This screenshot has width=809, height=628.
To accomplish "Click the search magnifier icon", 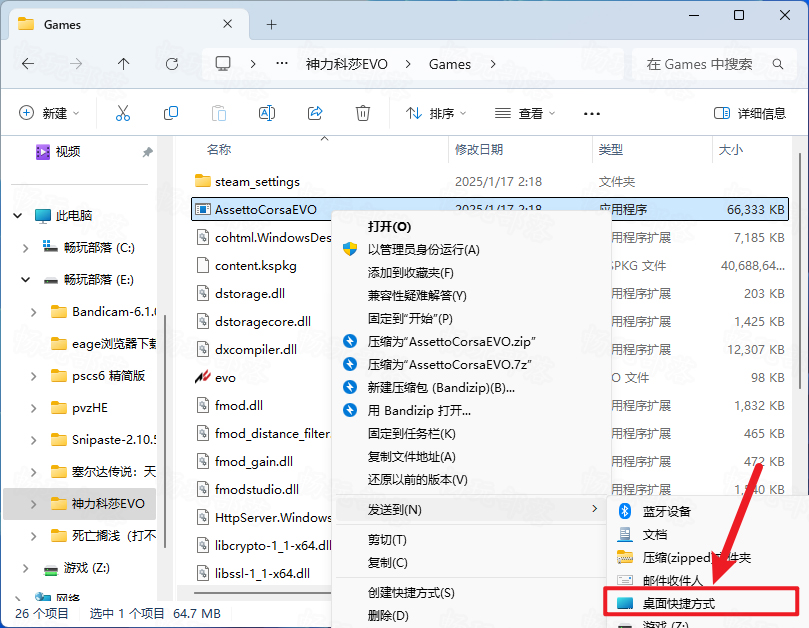I will [x=778, y=64].
